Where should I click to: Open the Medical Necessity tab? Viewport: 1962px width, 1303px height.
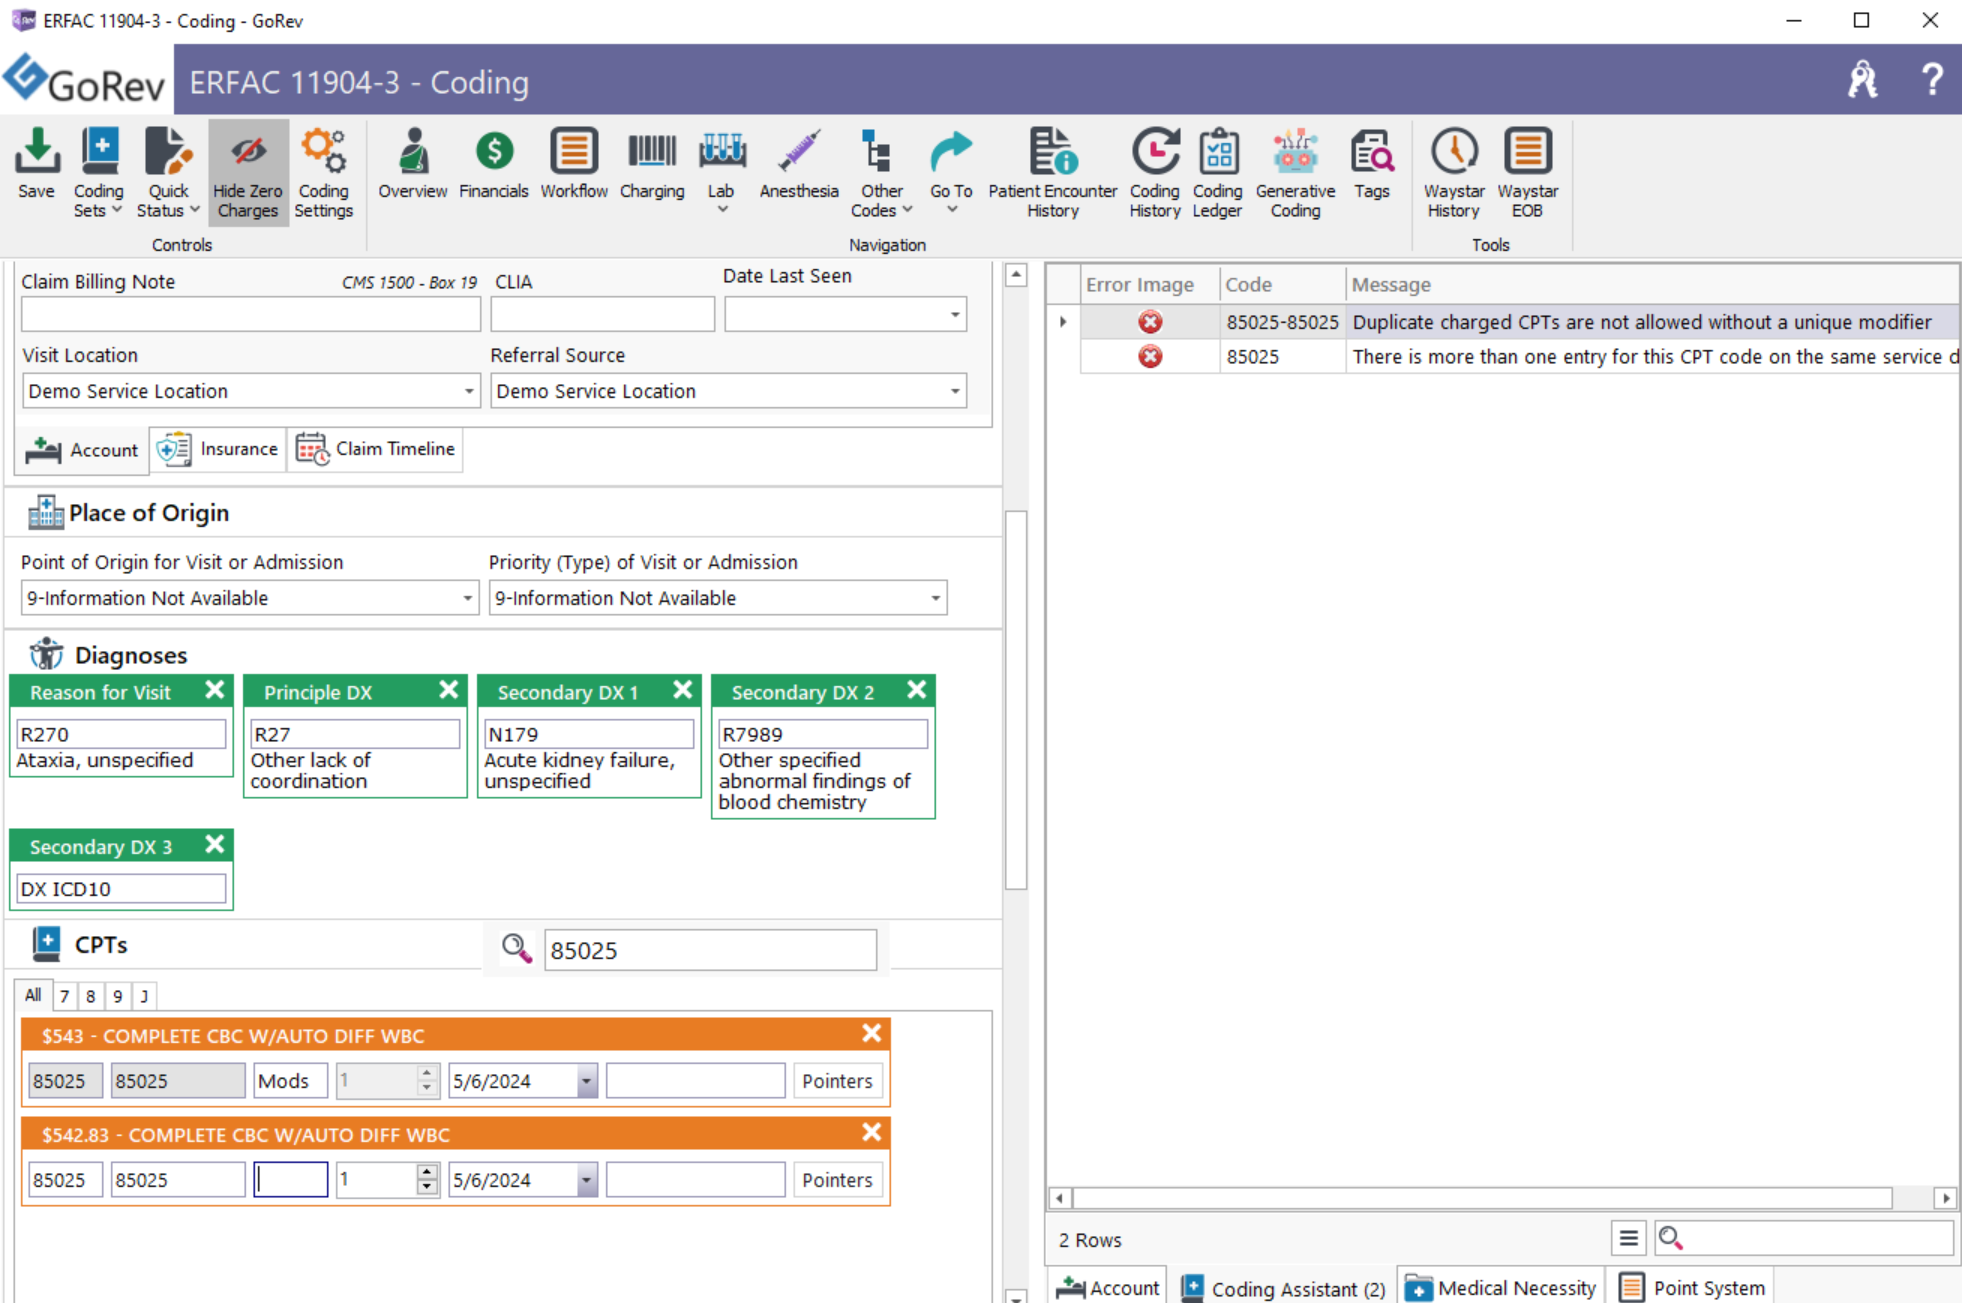coord(1500,1288)
